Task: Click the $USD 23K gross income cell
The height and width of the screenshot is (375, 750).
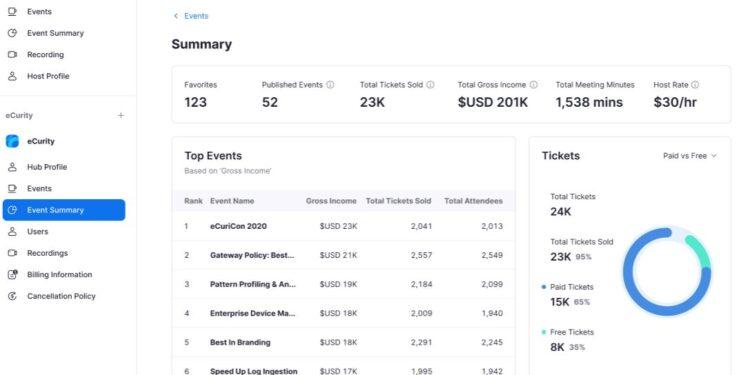Action: tap(338, 226)
